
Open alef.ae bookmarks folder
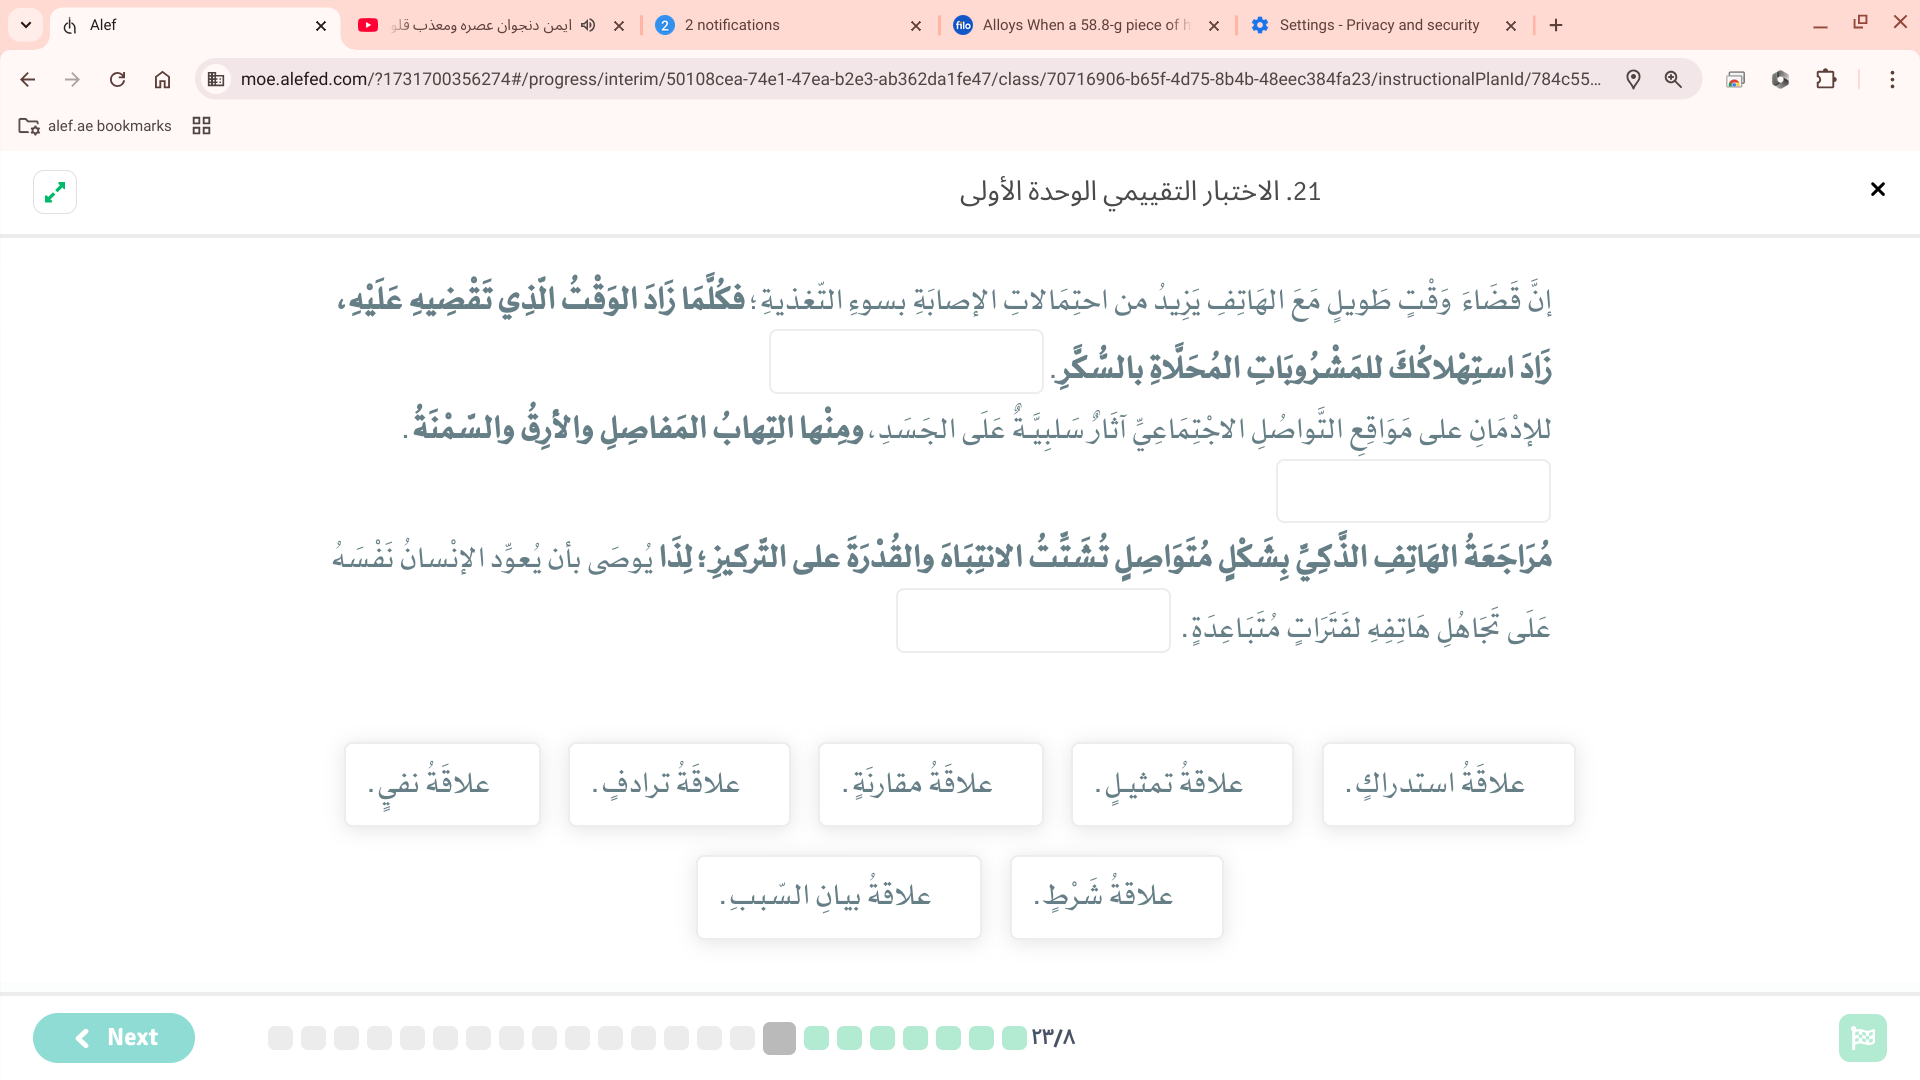tap(96, 126)
